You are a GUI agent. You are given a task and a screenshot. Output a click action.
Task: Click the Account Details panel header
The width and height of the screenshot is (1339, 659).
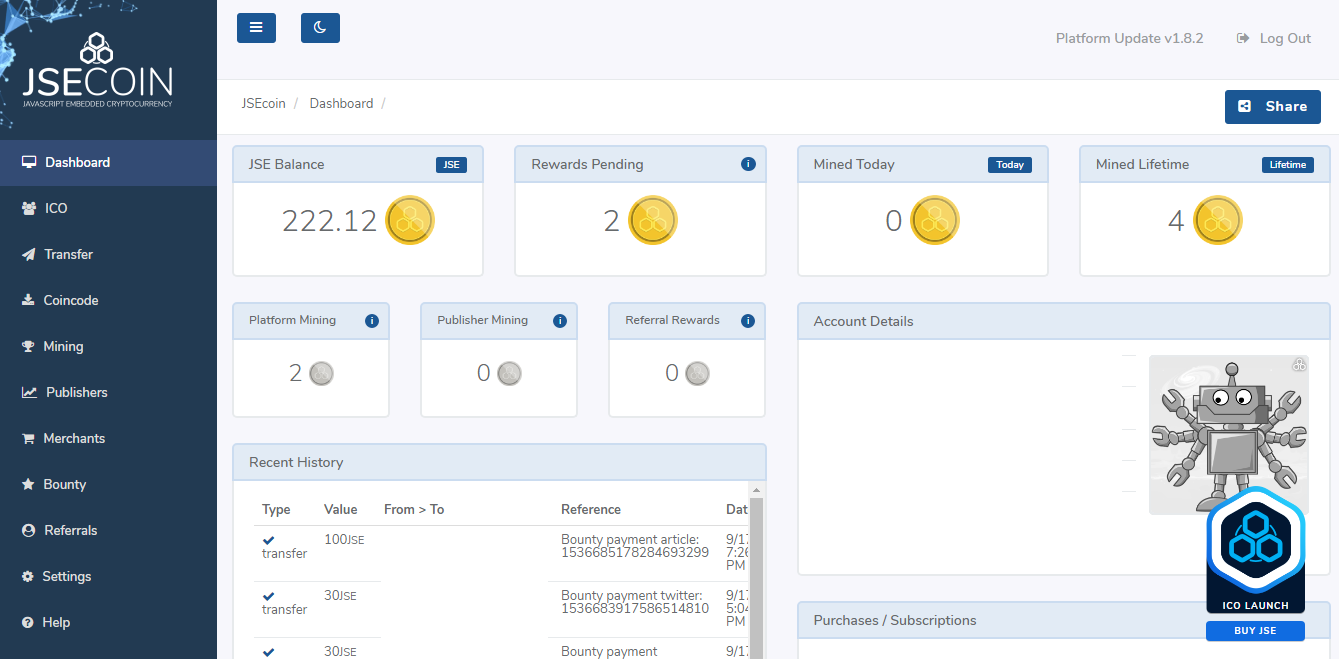click(x=1064, y=322)
